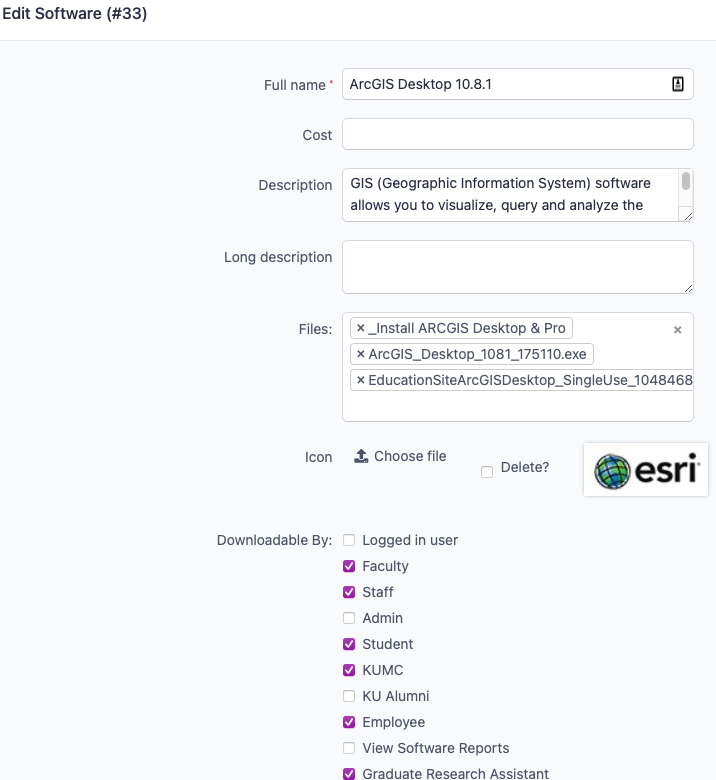Viewport: 716px width, 780px height.
Task: Click the Choose file button for Icon
Action: click(400, 456)
